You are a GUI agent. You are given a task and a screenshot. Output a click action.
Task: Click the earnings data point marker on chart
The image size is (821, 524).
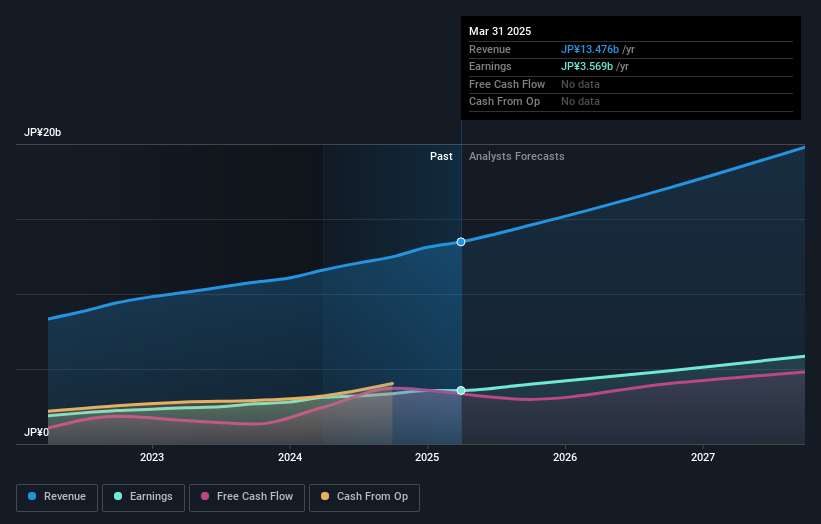(x=461, y=391)
